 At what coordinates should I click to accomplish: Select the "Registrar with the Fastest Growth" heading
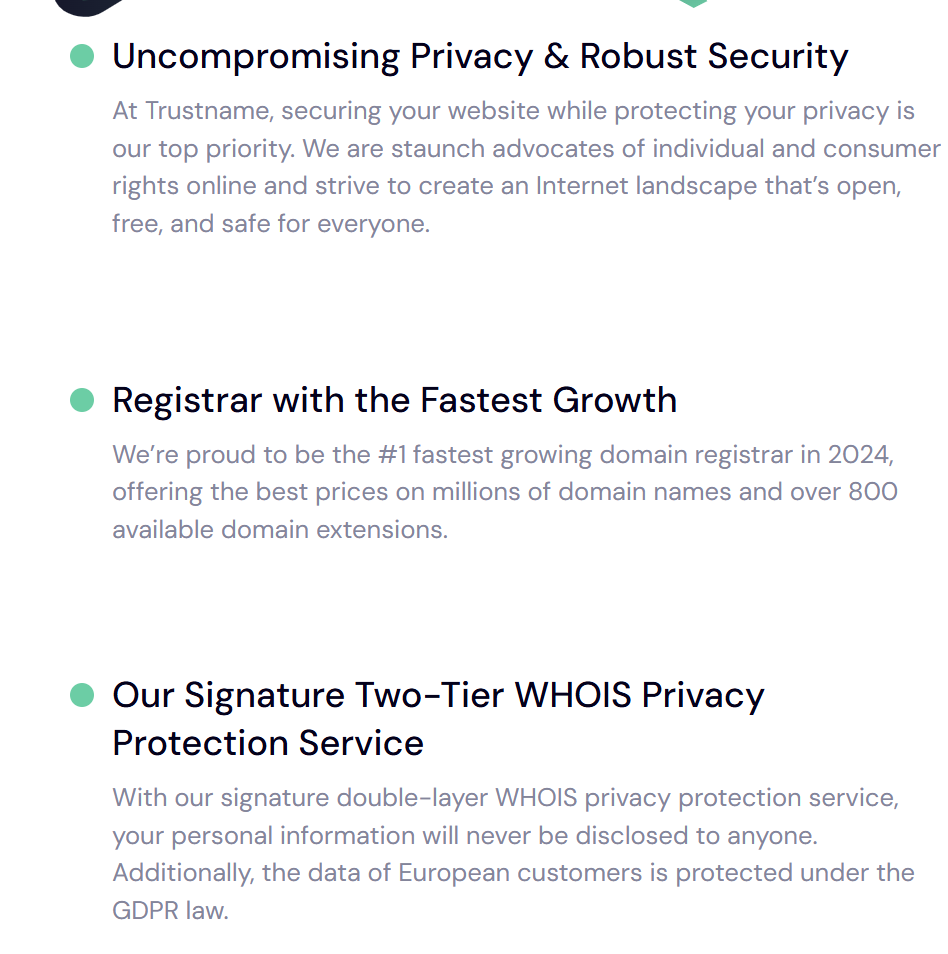(394, 400)
